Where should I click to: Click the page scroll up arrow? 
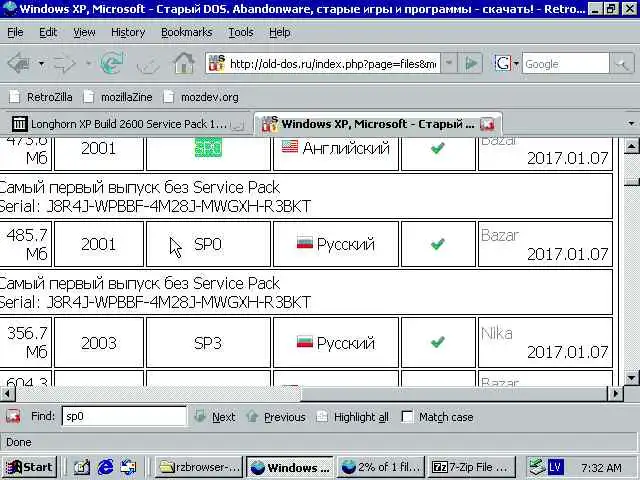point(631,146)
